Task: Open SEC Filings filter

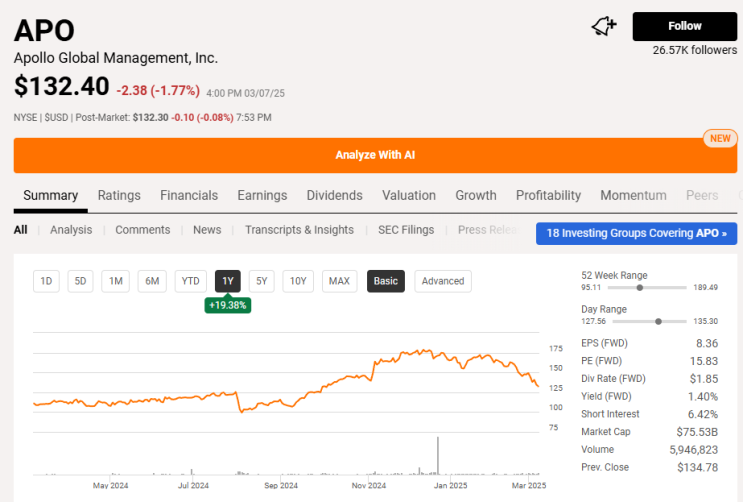Action: pos(406,230)
